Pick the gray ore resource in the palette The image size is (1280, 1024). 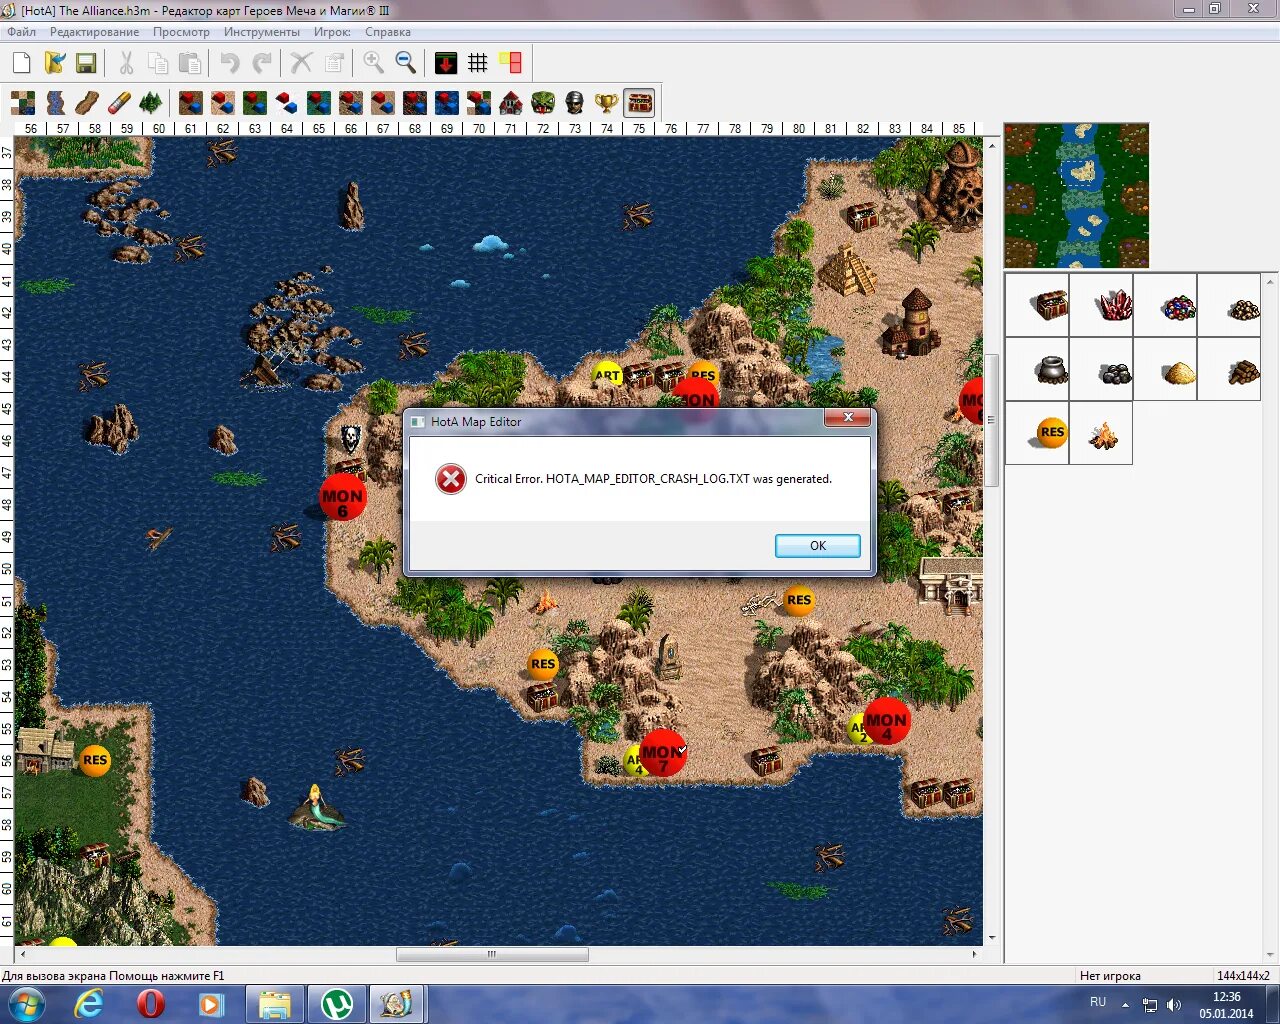point(1101,369)
